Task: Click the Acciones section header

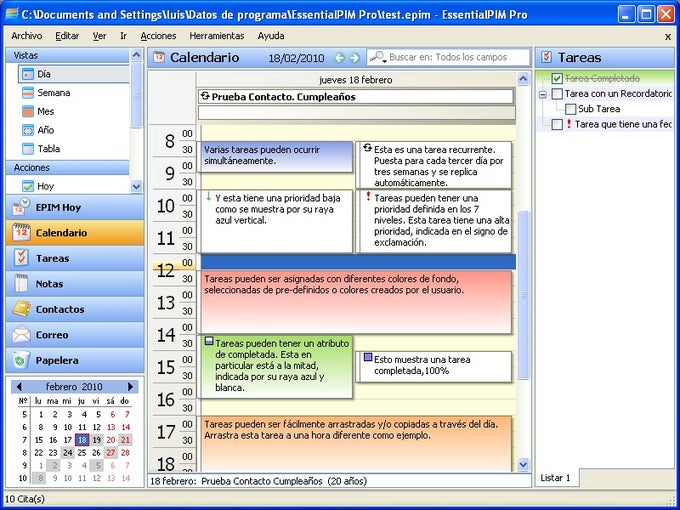Action: click(67, 168)
